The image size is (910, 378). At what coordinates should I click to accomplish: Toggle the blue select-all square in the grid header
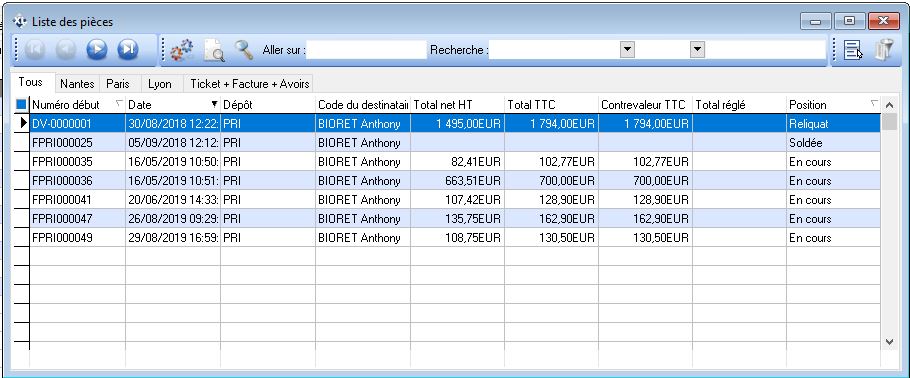coord(21,105)
